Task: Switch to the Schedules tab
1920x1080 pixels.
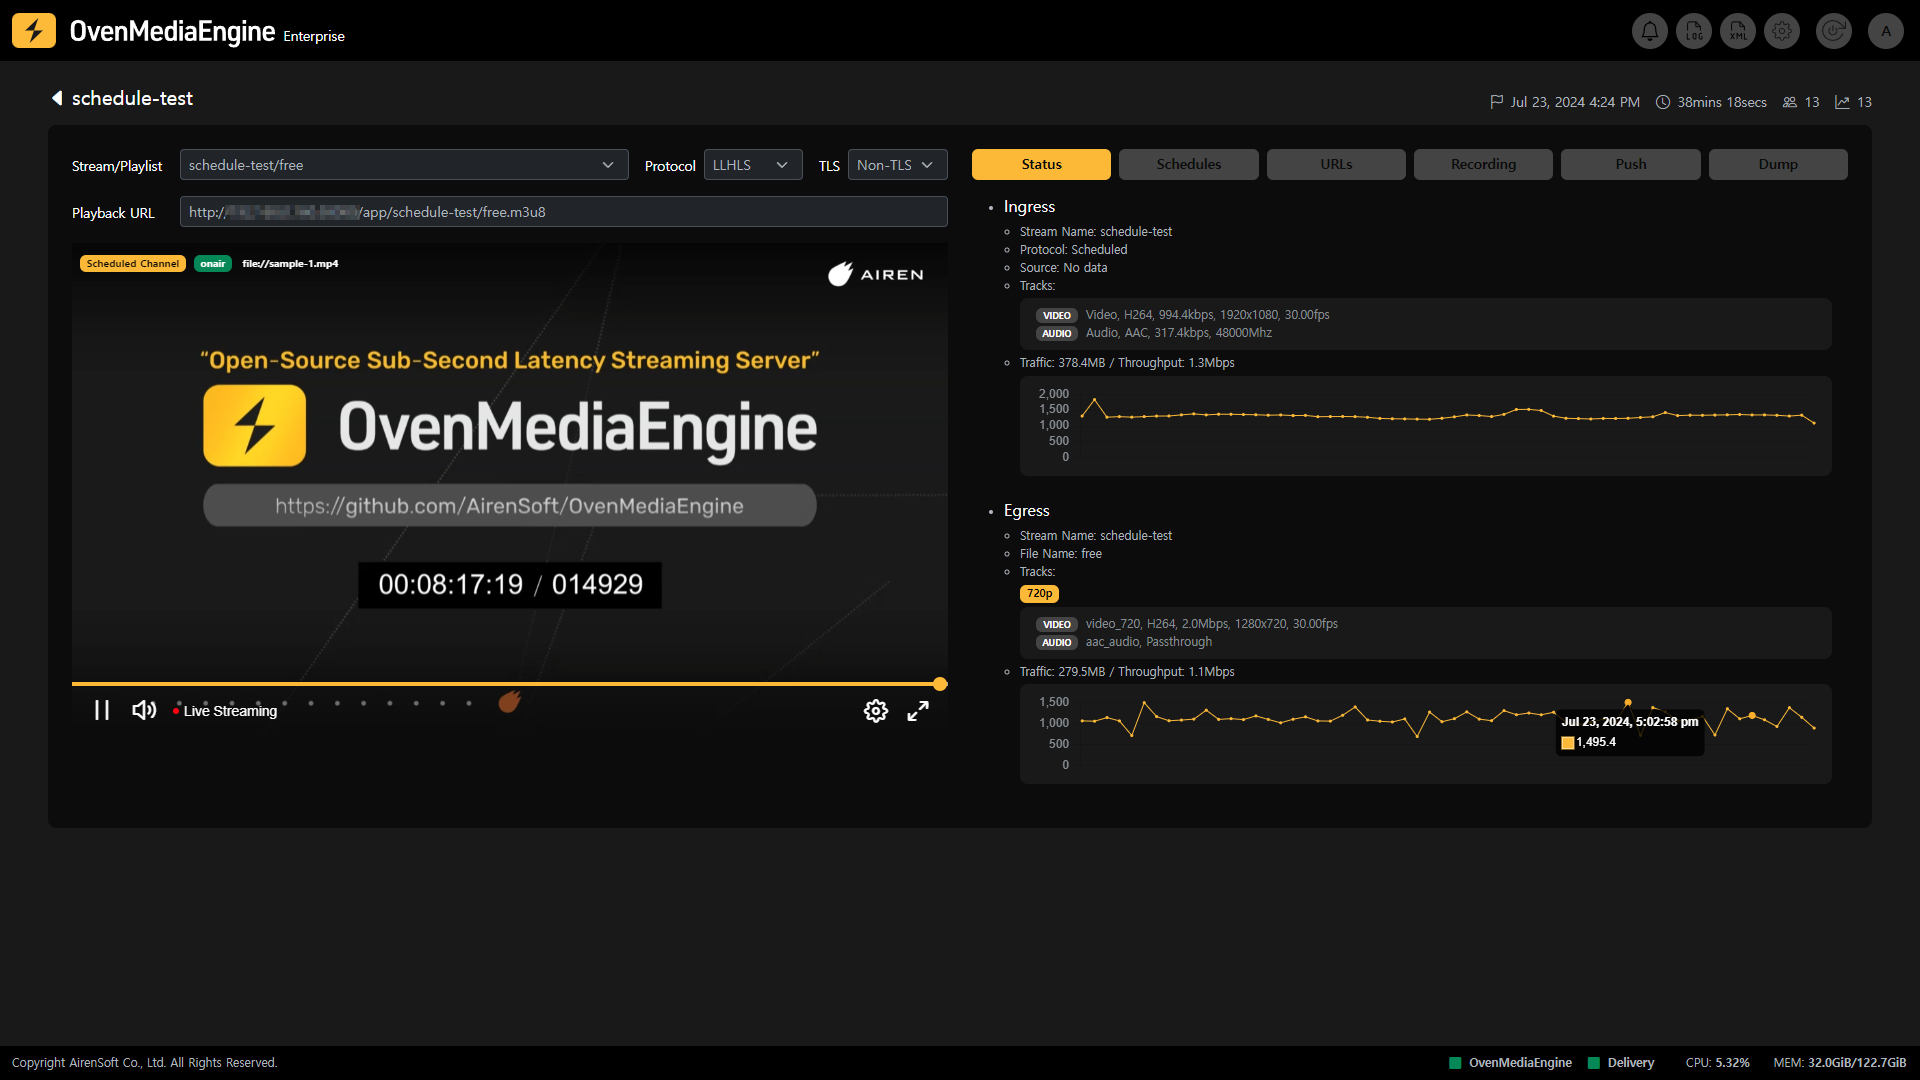Action: (x=1188, y=164)
